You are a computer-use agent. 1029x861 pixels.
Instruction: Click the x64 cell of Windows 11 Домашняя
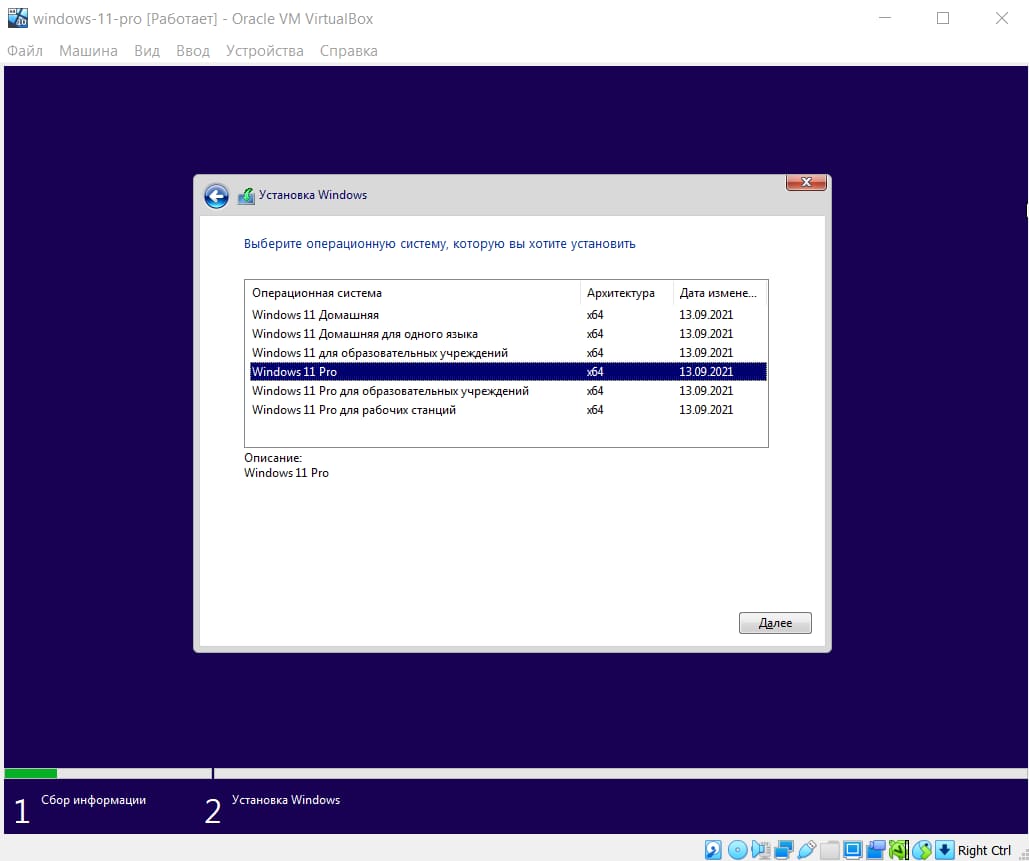tap(595, 315)
